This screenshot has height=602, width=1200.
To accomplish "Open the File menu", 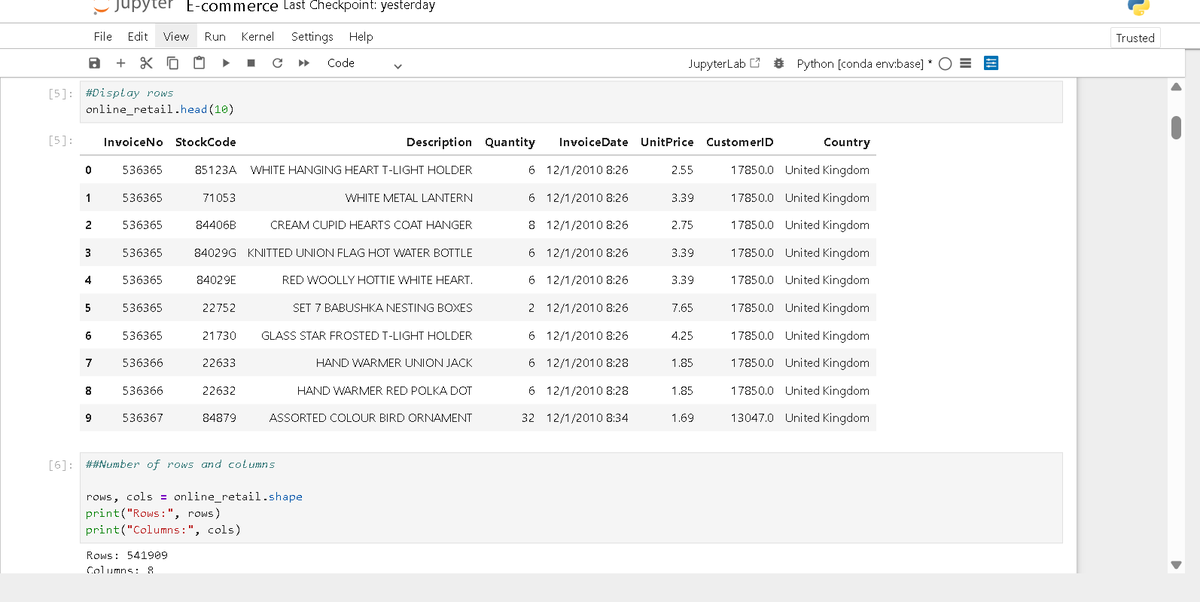I will (103, 36).
